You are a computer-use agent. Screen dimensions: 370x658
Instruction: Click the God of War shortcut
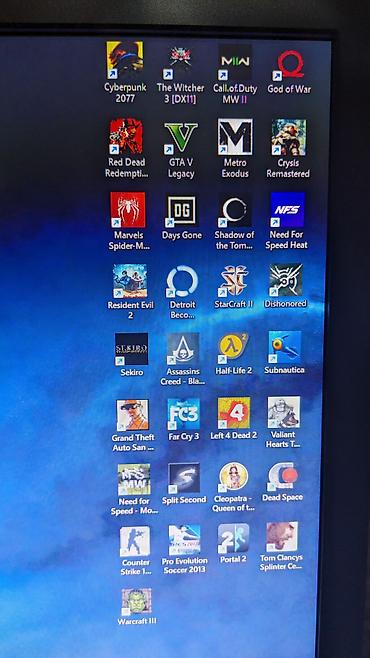tap(289, 64)
